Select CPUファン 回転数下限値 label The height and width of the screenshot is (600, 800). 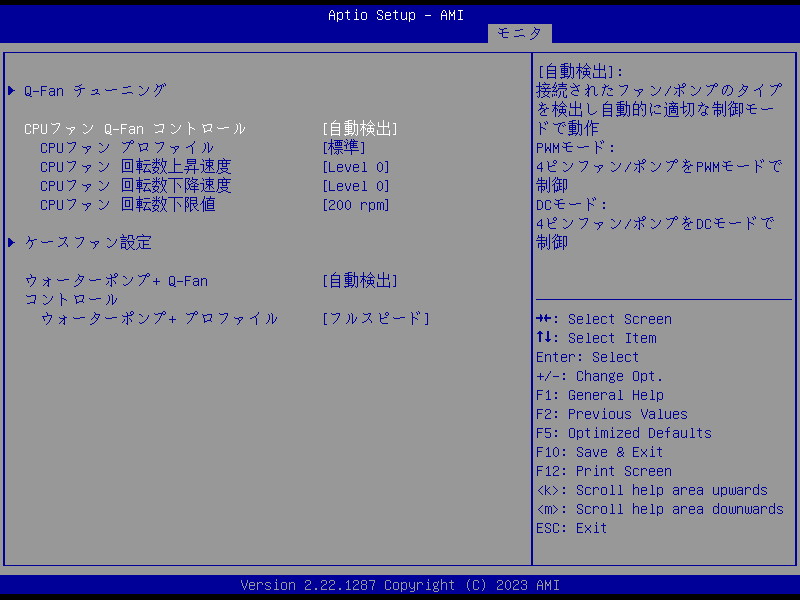(x=128, y=205)
